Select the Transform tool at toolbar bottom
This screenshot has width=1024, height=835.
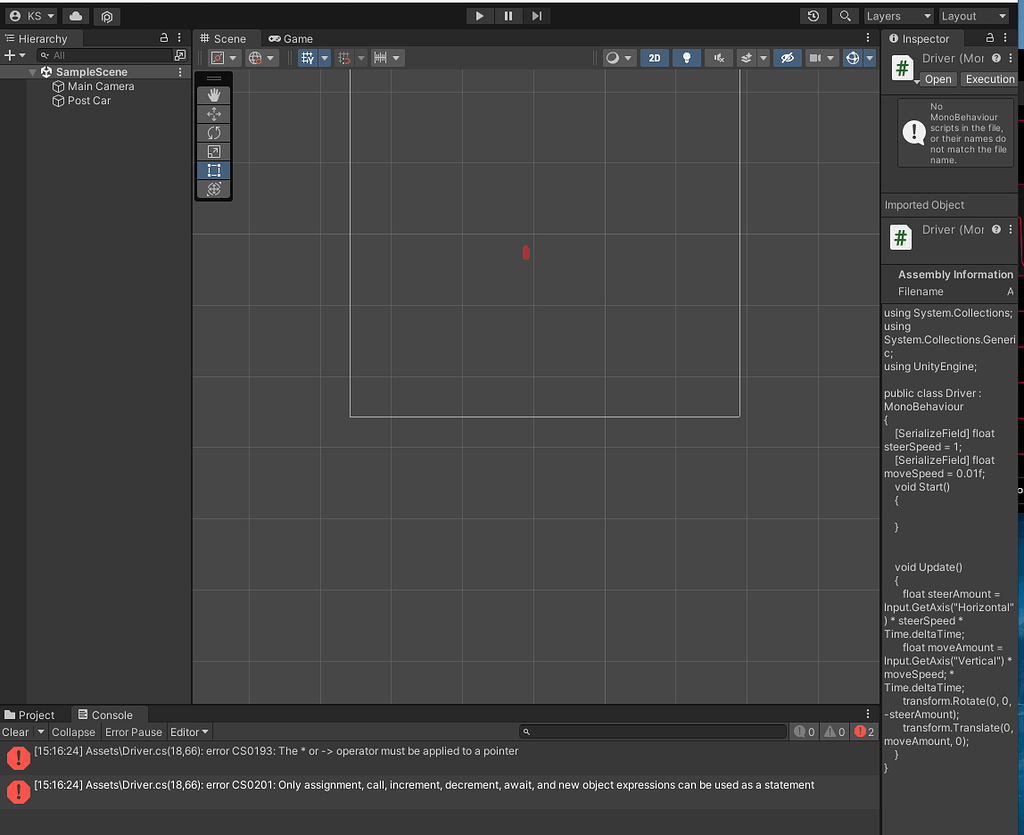213,189
